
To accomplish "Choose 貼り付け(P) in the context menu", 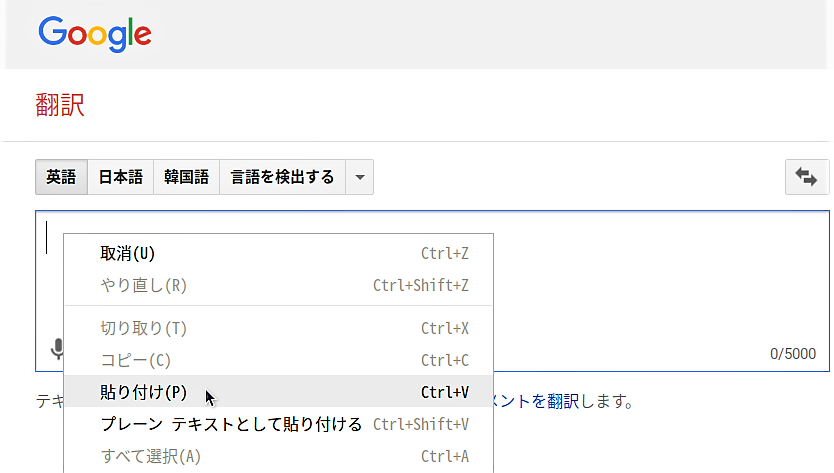I will tap(279, 392).
